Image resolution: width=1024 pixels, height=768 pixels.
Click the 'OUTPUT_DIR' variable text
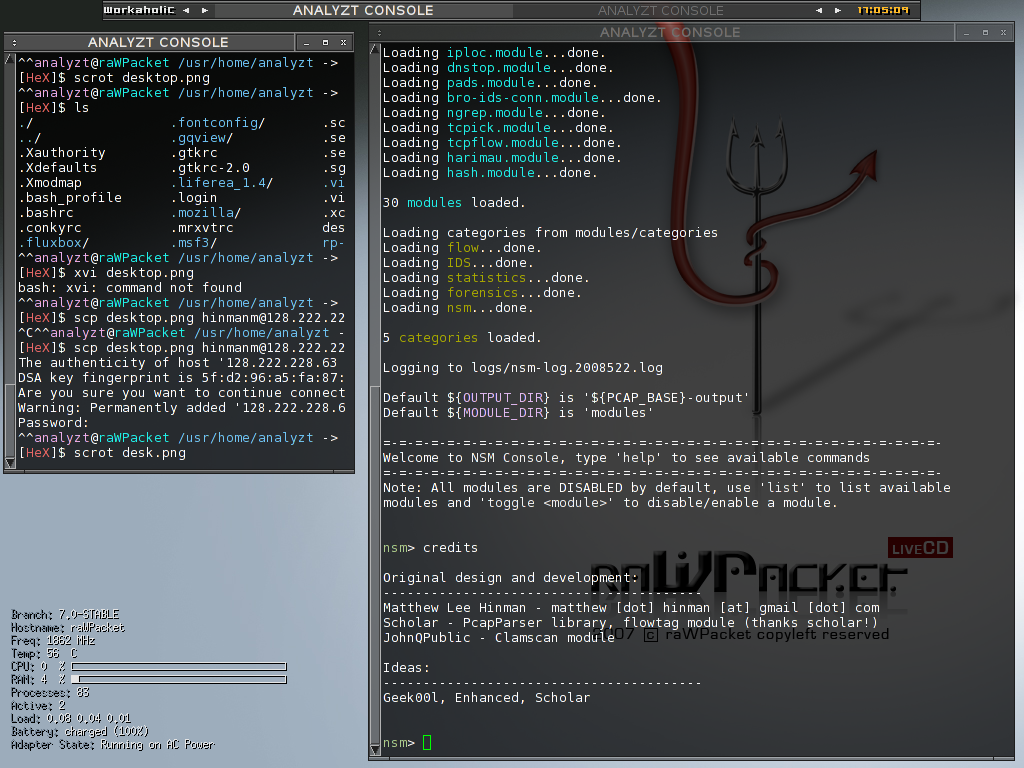click(503, 398)
